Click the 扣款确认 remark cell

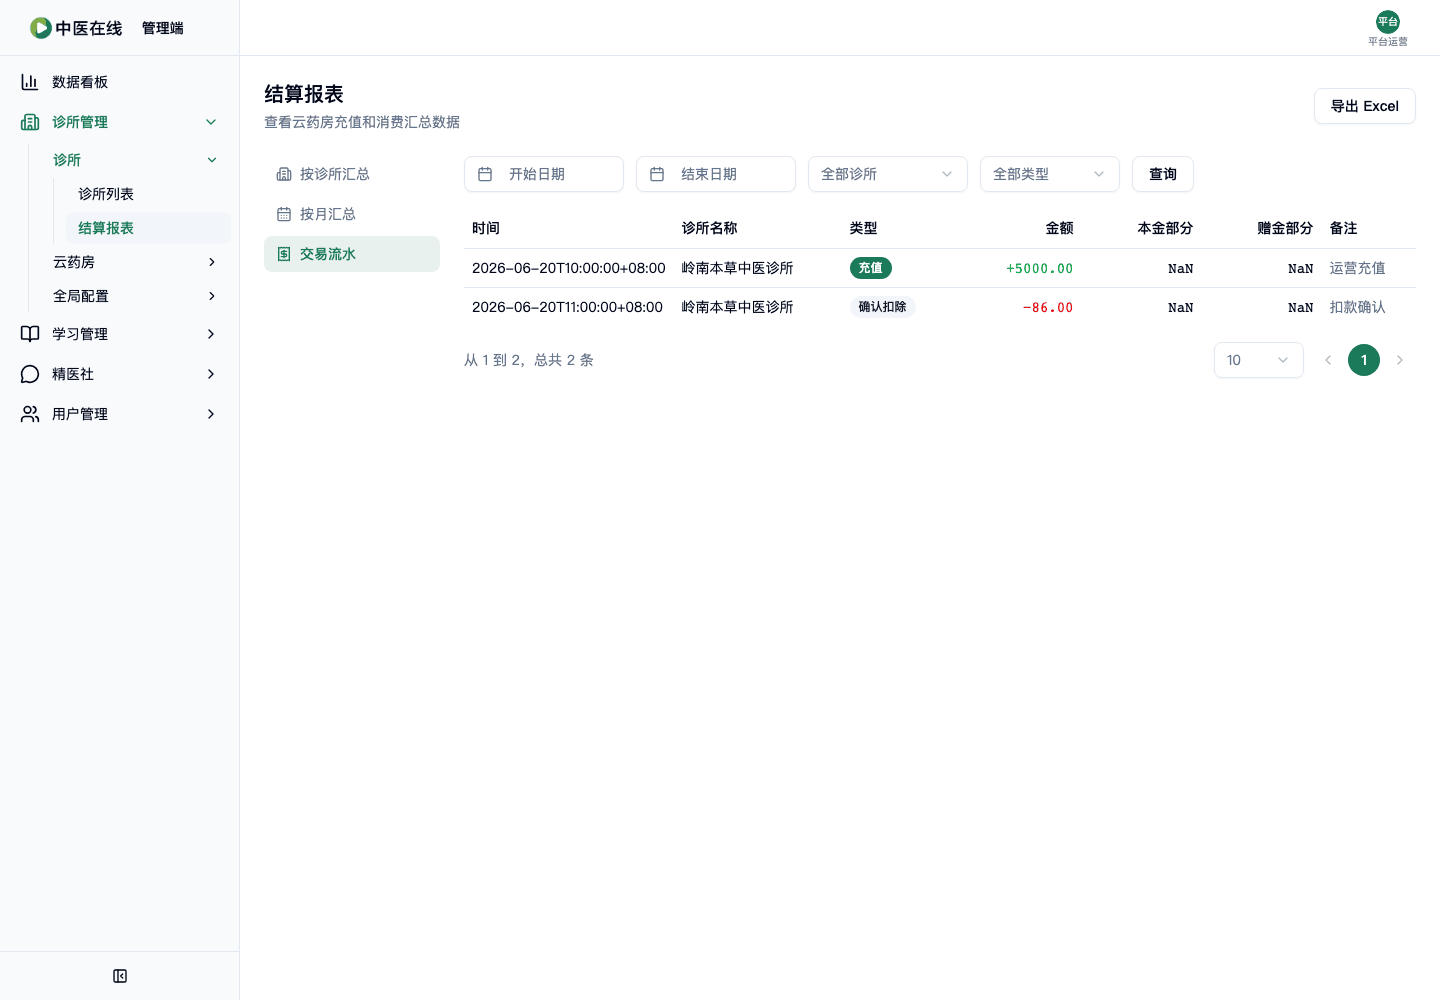(x=1358, y=307)
